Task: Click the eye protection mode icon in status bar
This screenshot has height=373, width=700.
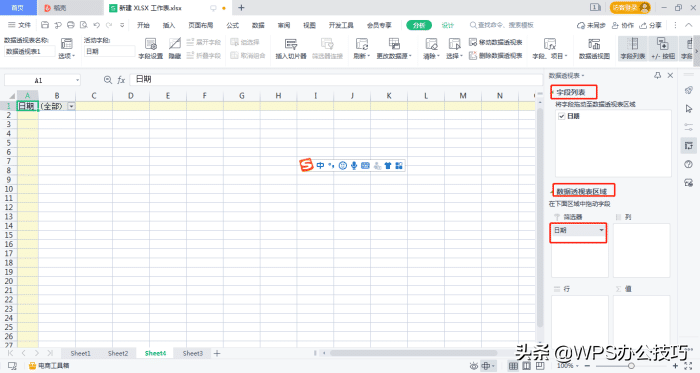Action: tap(474, 366)
